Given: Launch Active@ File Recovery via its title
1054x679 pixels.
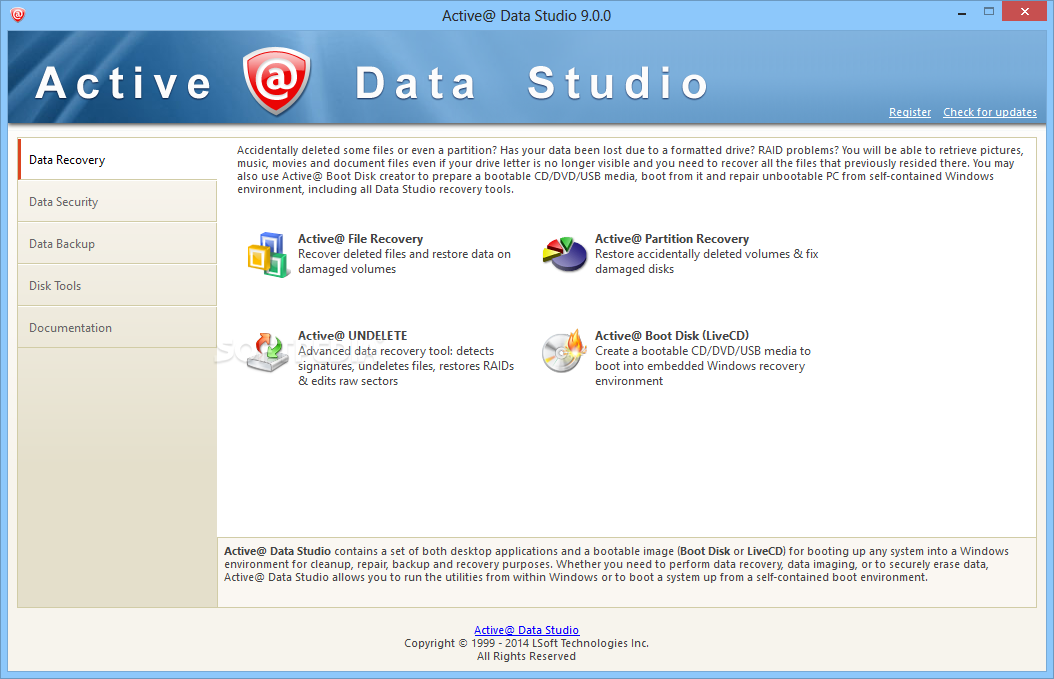Looking at the screenshot, I should point(360,239).
